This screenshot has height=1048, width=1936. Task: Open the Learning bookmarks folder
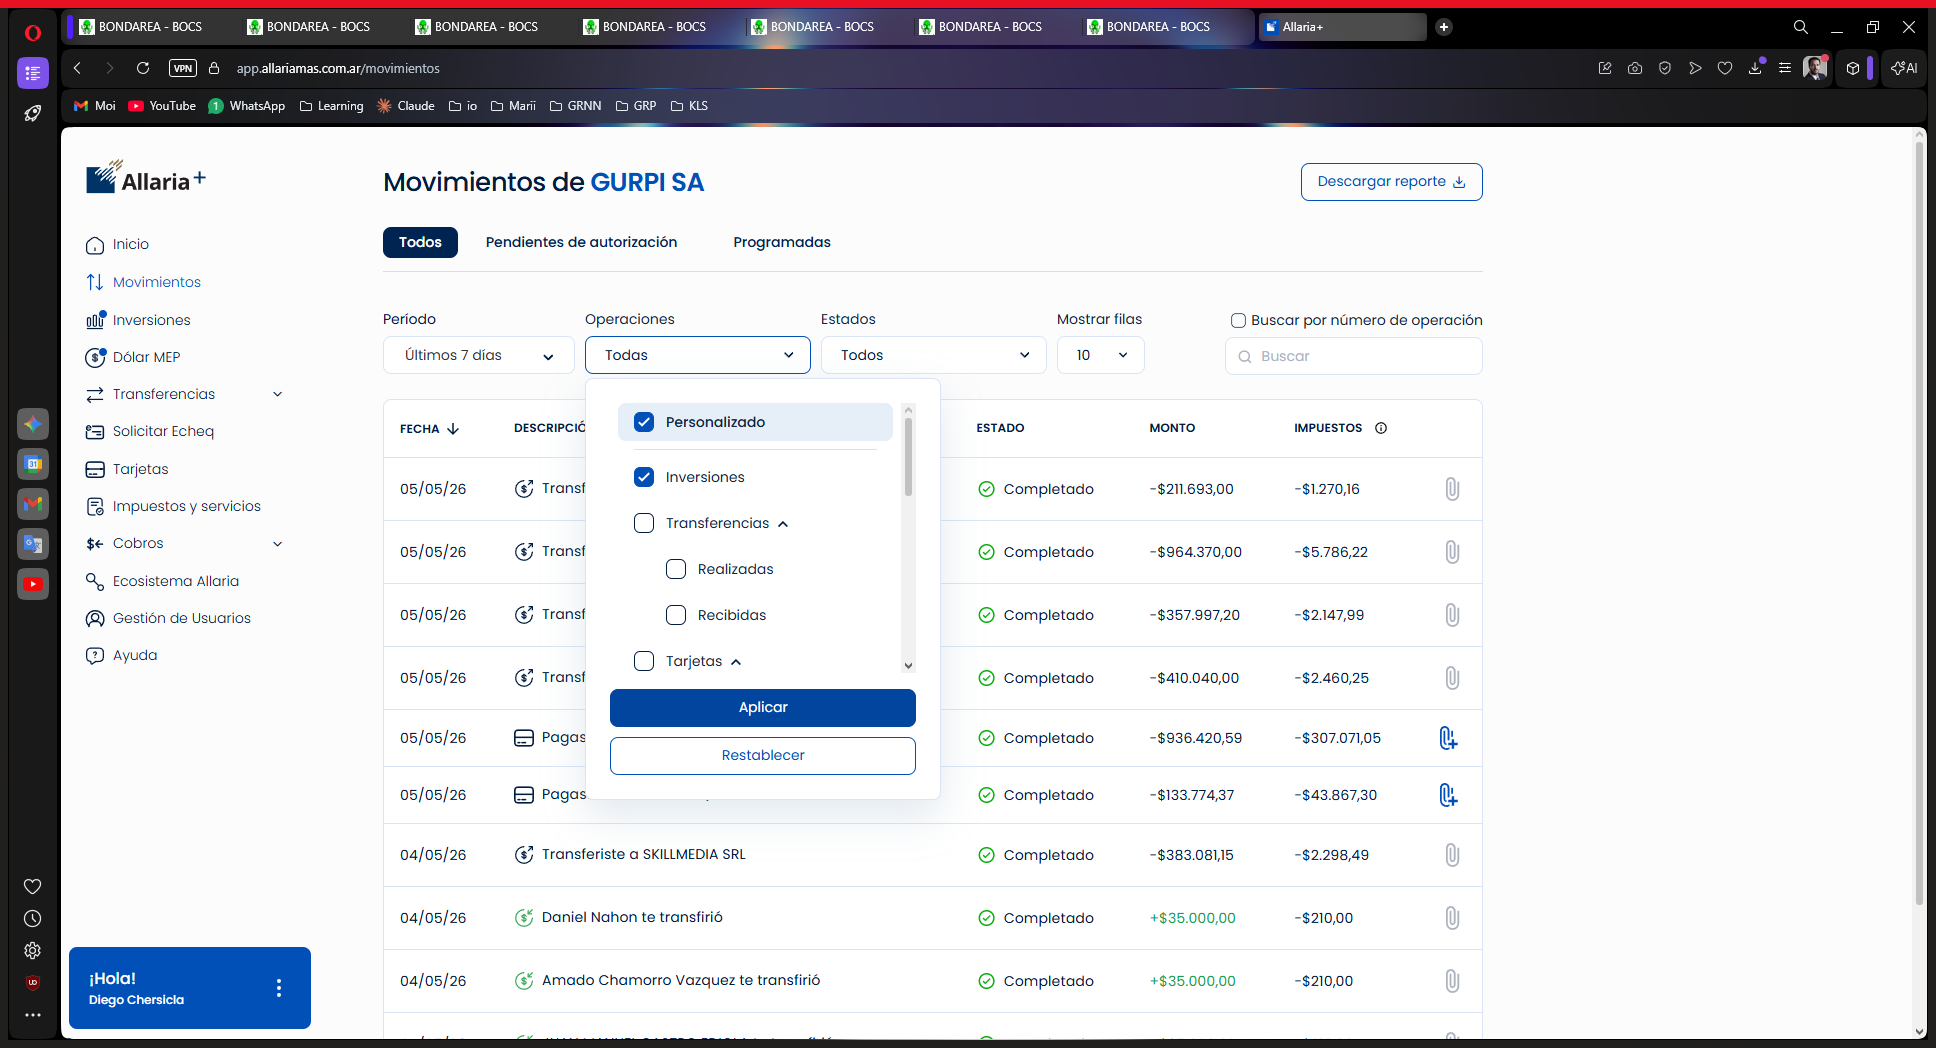(332, 106)
